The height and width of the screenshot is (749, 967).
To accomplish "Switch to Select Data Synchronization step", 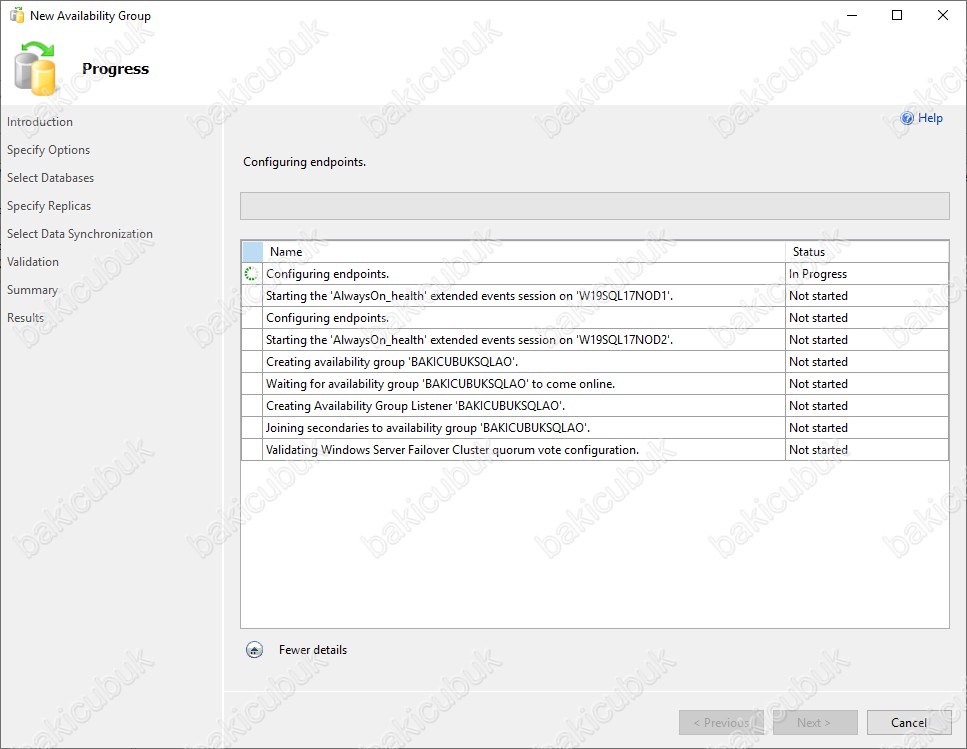I will pos(80,234).
